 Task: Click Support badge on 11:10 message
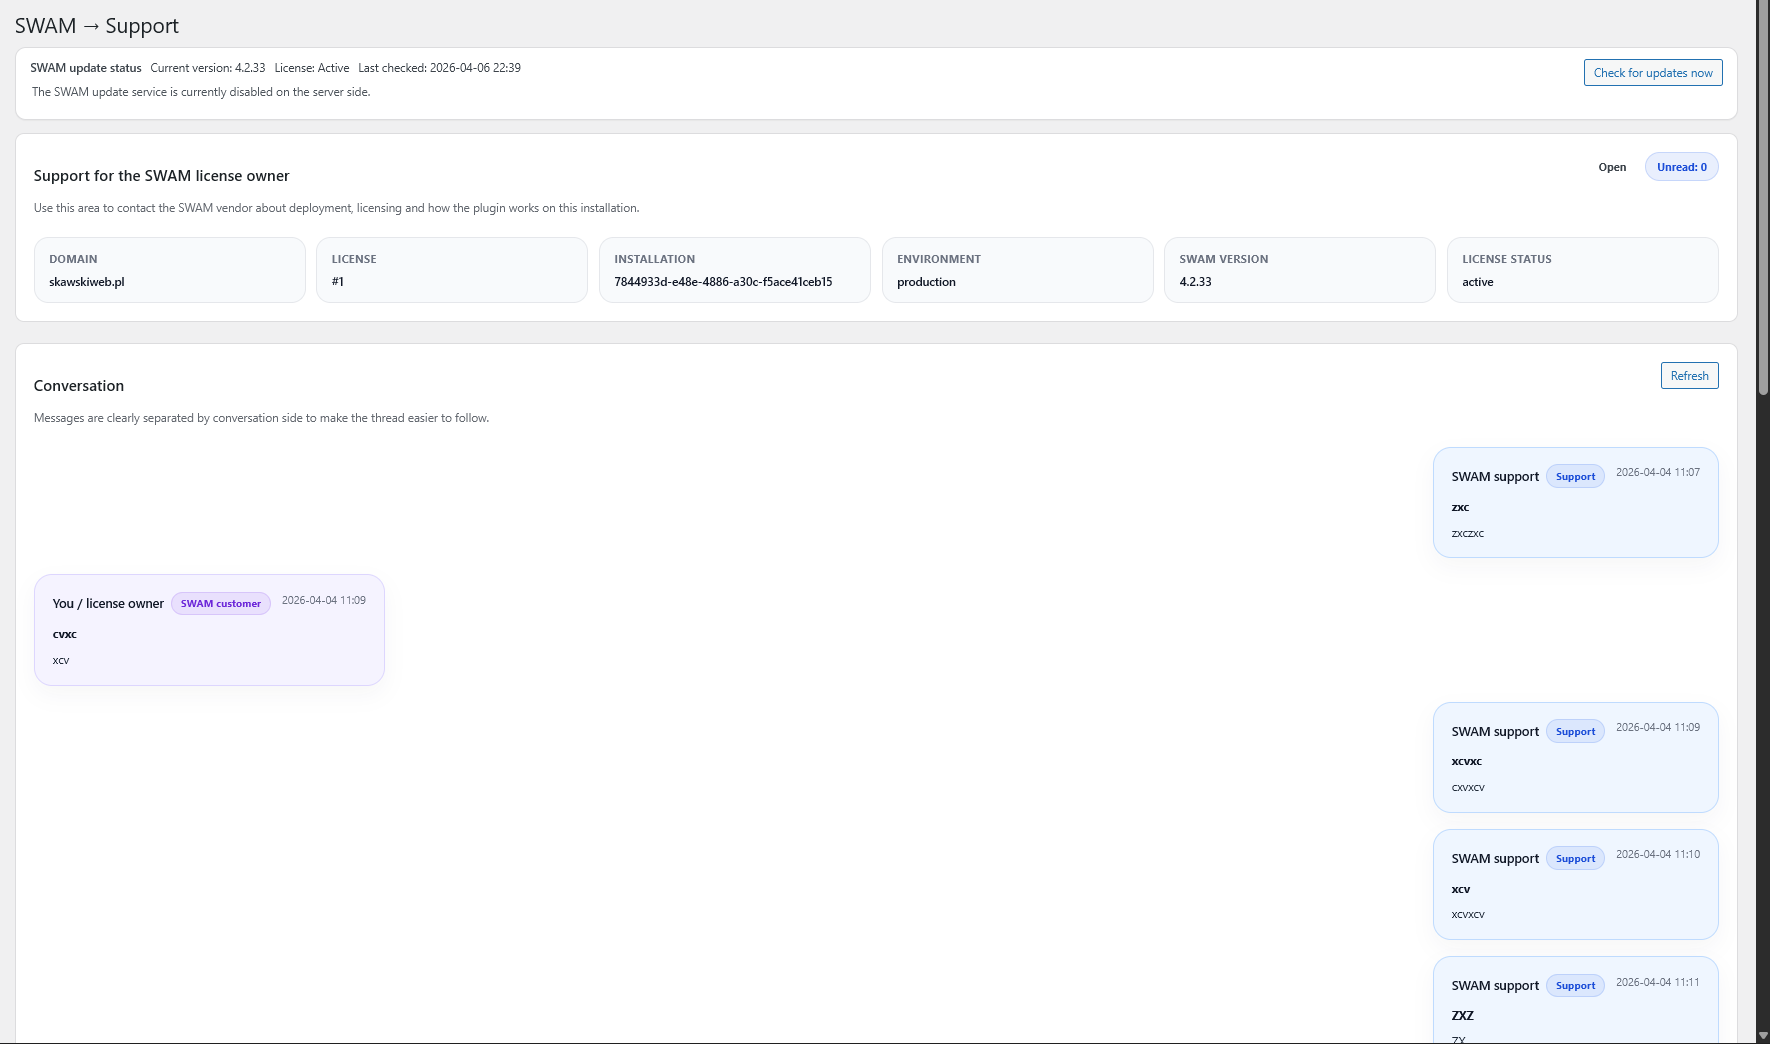[x=1575, y=859]
